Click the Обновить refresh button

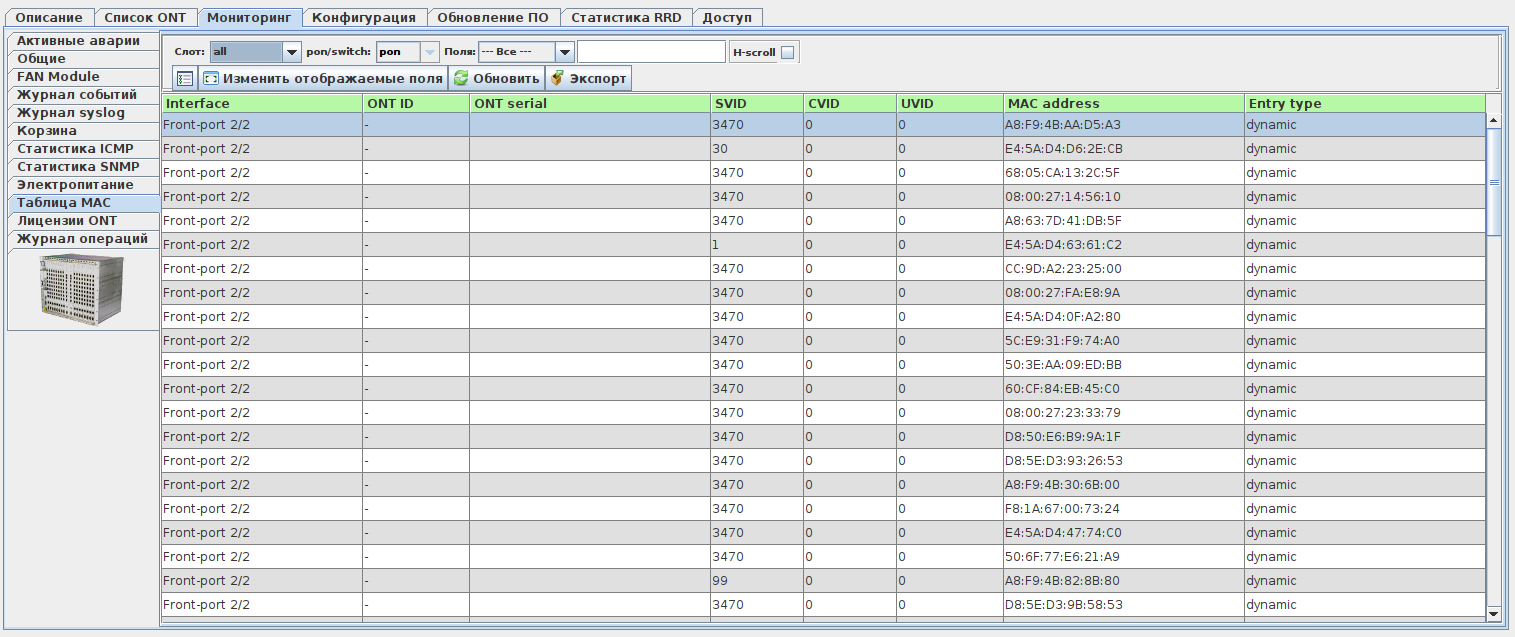pos(496,78)
